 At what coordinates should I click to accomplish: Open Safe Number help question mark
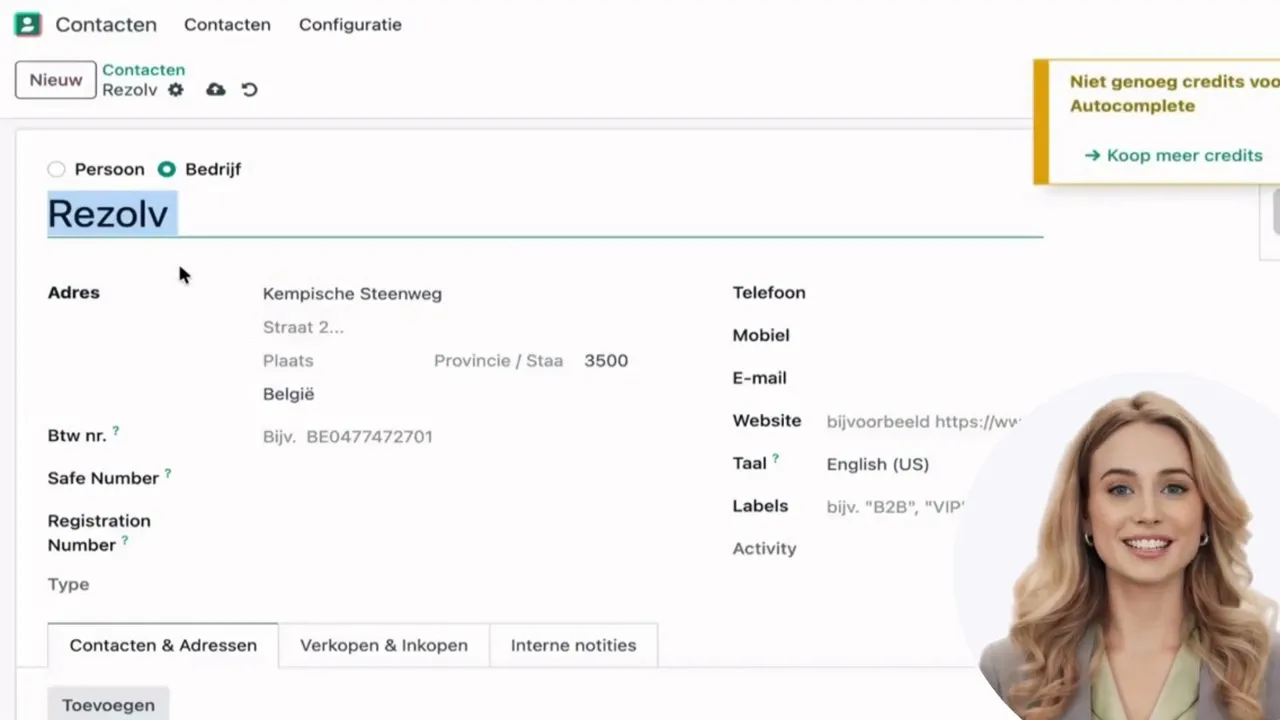(168, 474)
